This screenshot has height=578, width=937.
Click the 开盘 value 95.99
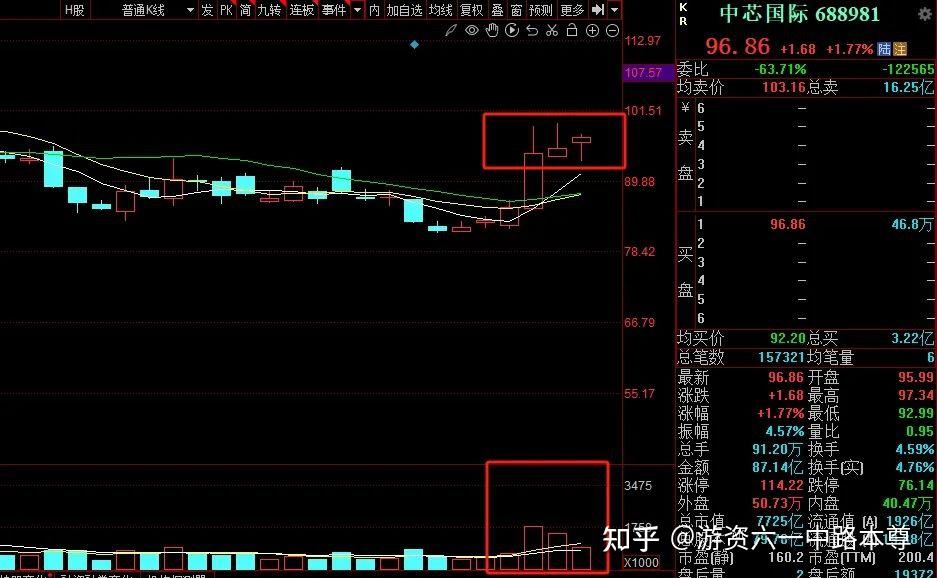[915, 377]
